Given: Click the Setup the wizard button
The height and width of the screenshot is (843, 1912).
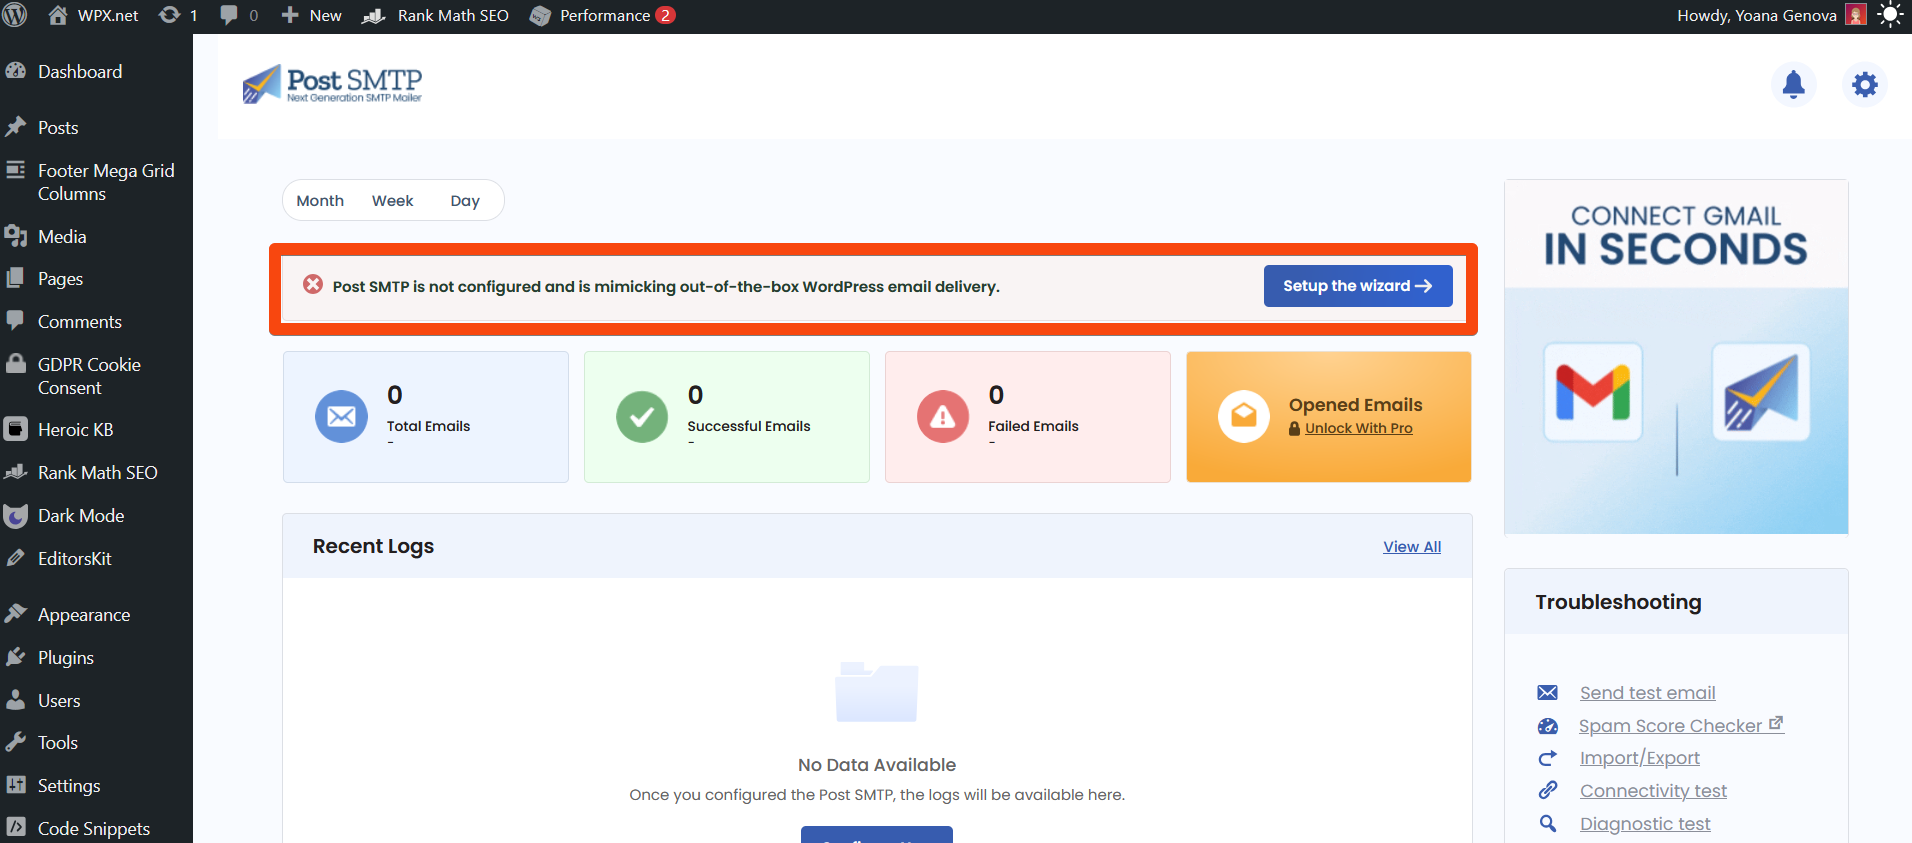Looking at the screenshot, I should click(1357, 286).
